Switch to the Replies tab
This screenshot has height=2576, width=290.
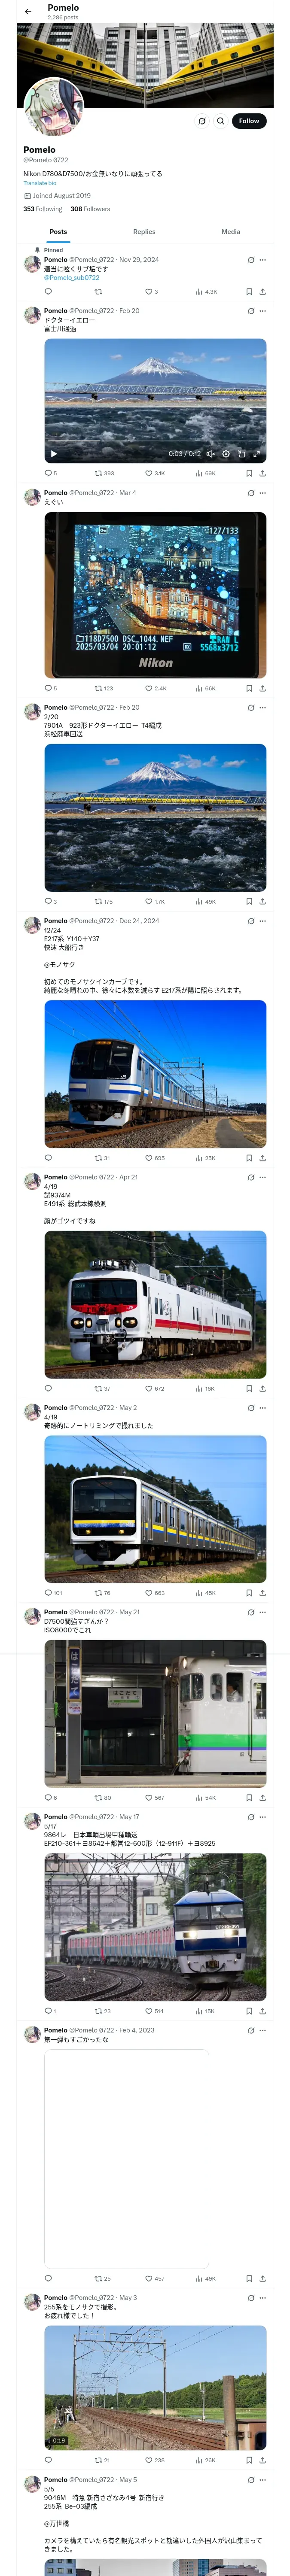click(x=144, y=232)
